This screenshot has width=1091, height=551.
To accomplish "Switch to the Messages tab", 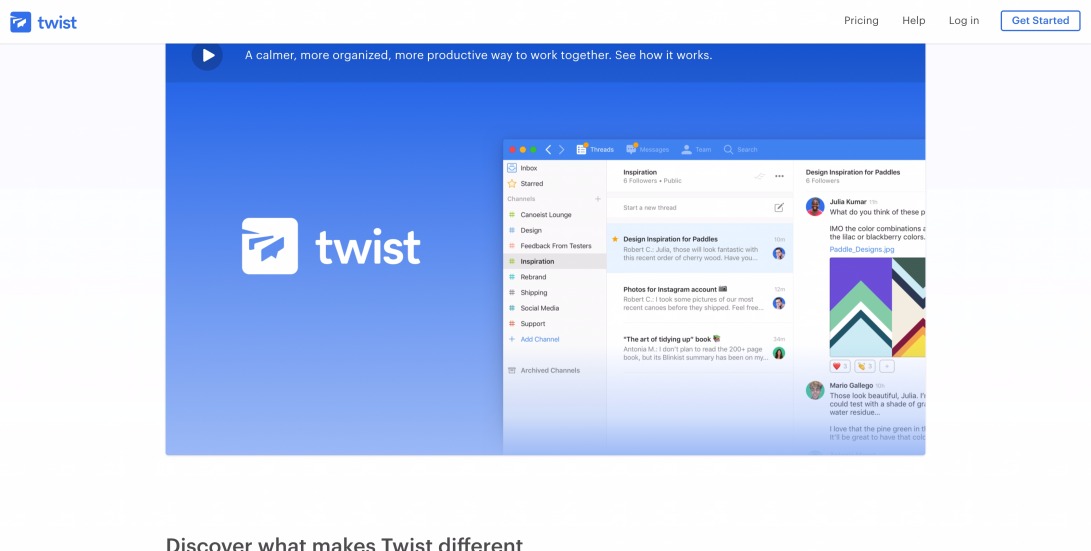I will pyautogui.click(x=648, y=150).
